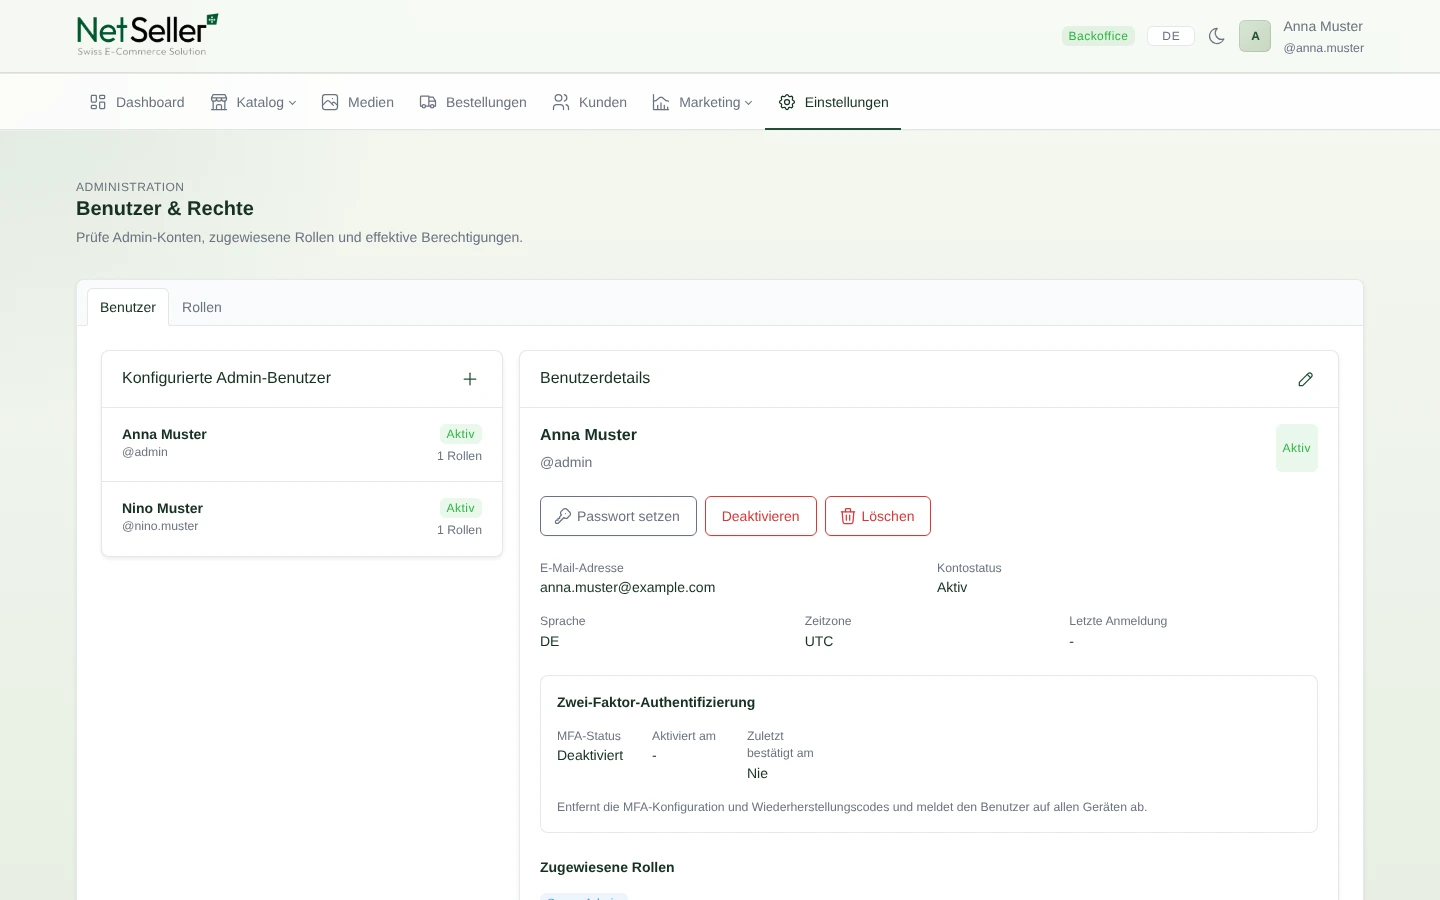Viewport: 1440px width, 900px height.
Task: Click the Zwei-Faktor-Authentifizierung heading
Action: (x=656, y=702)
